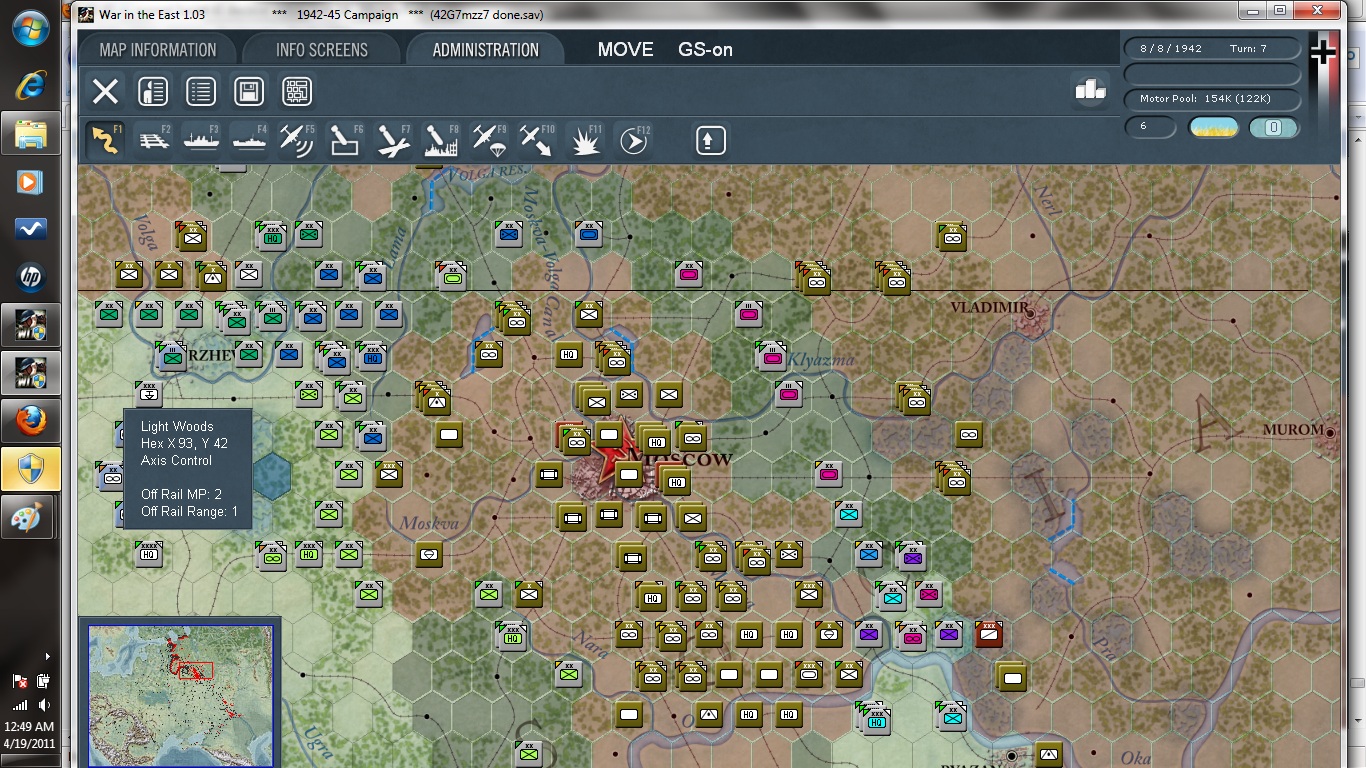Viewport: 1366px width, 768px height.
Task: Open Windows Explorer folder taskbar icon
Action: coord(30,133)
